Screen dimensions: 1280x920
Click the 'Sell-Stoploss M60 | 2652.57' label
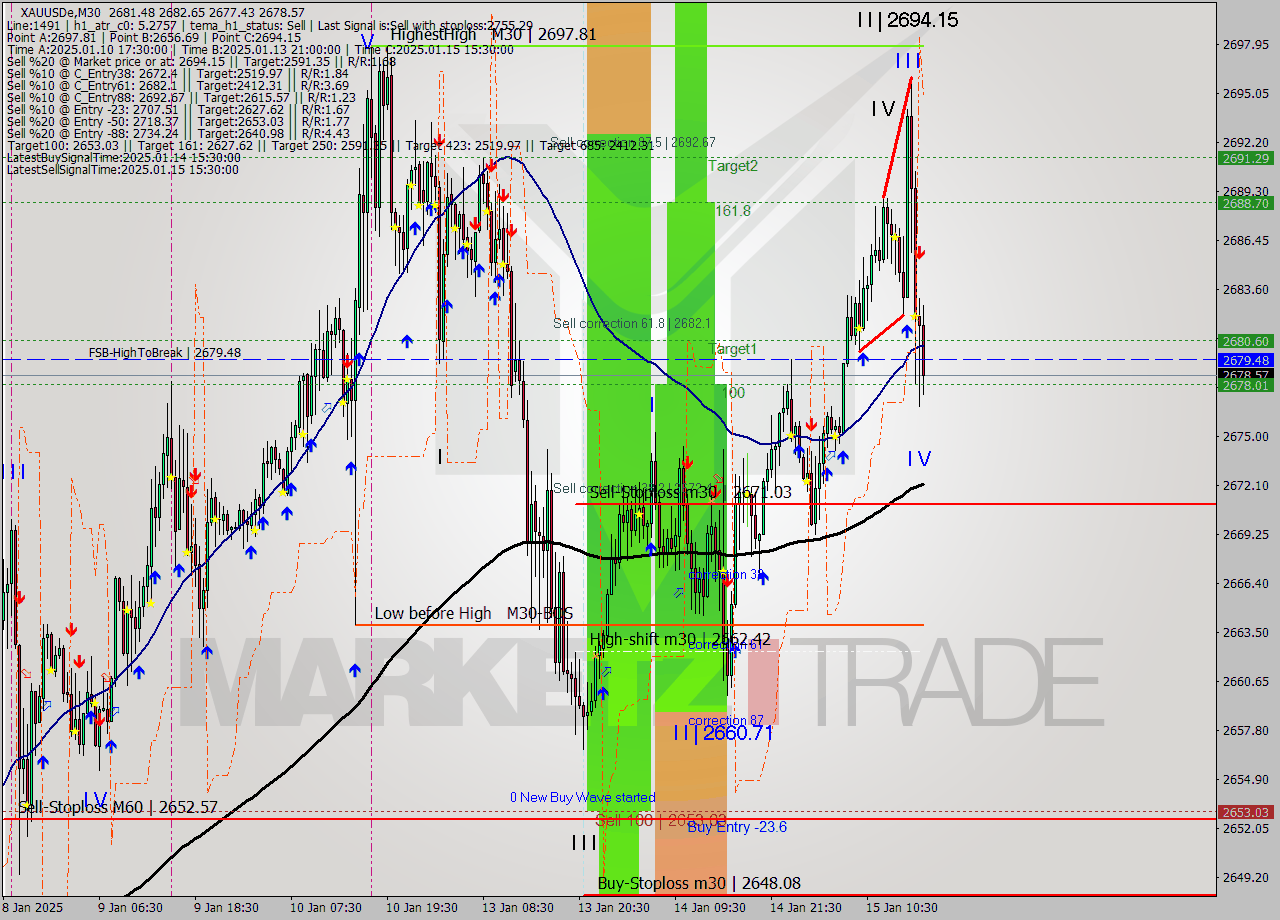click(x=118, y=807)
